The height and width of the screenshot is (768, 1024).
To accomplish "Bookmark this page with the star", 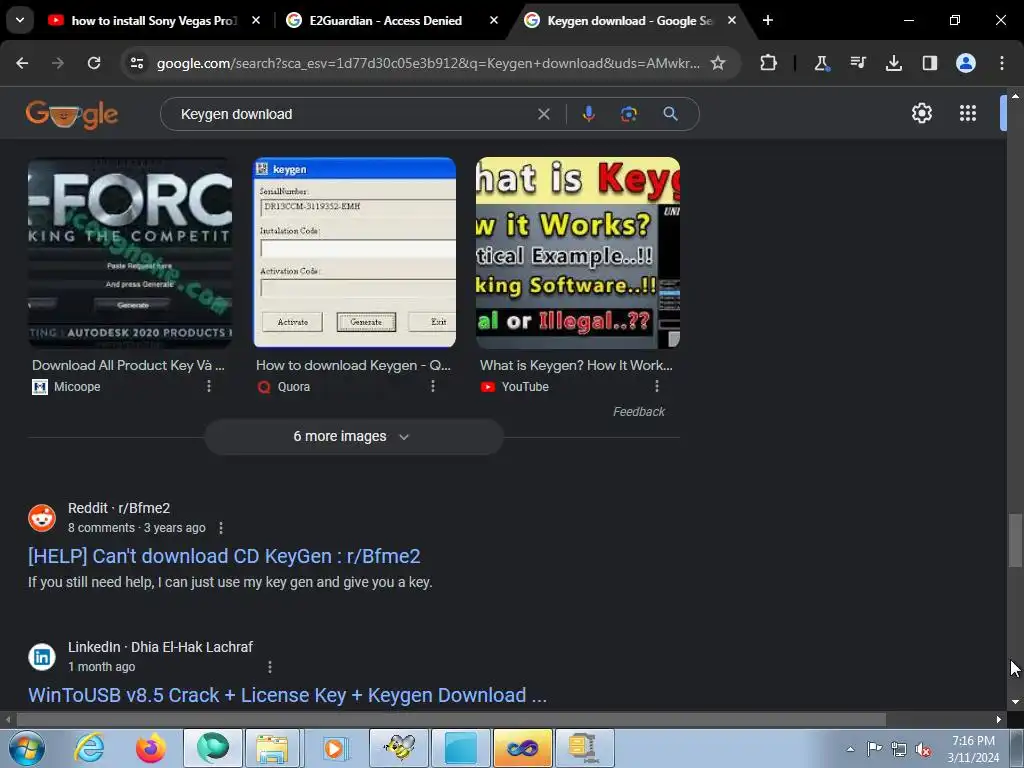I will (x=718, y=63).
